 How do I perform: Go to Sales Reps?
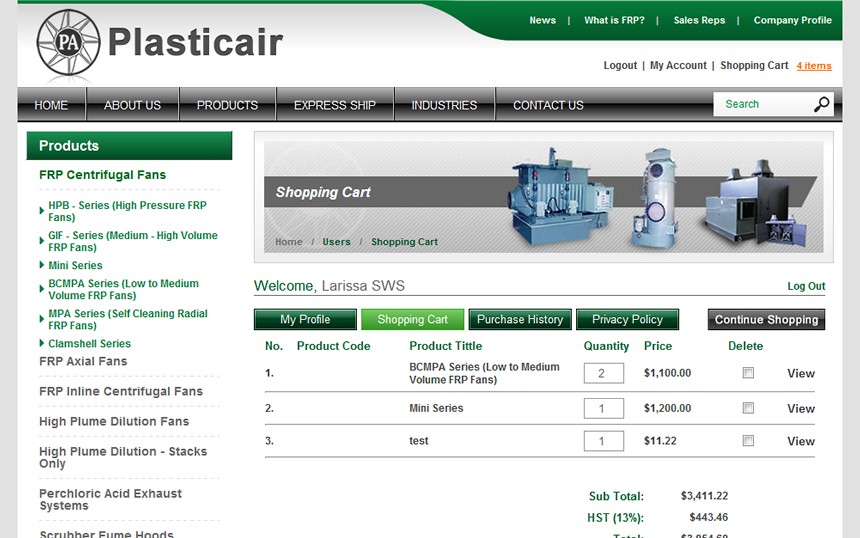tap(699, 20)
